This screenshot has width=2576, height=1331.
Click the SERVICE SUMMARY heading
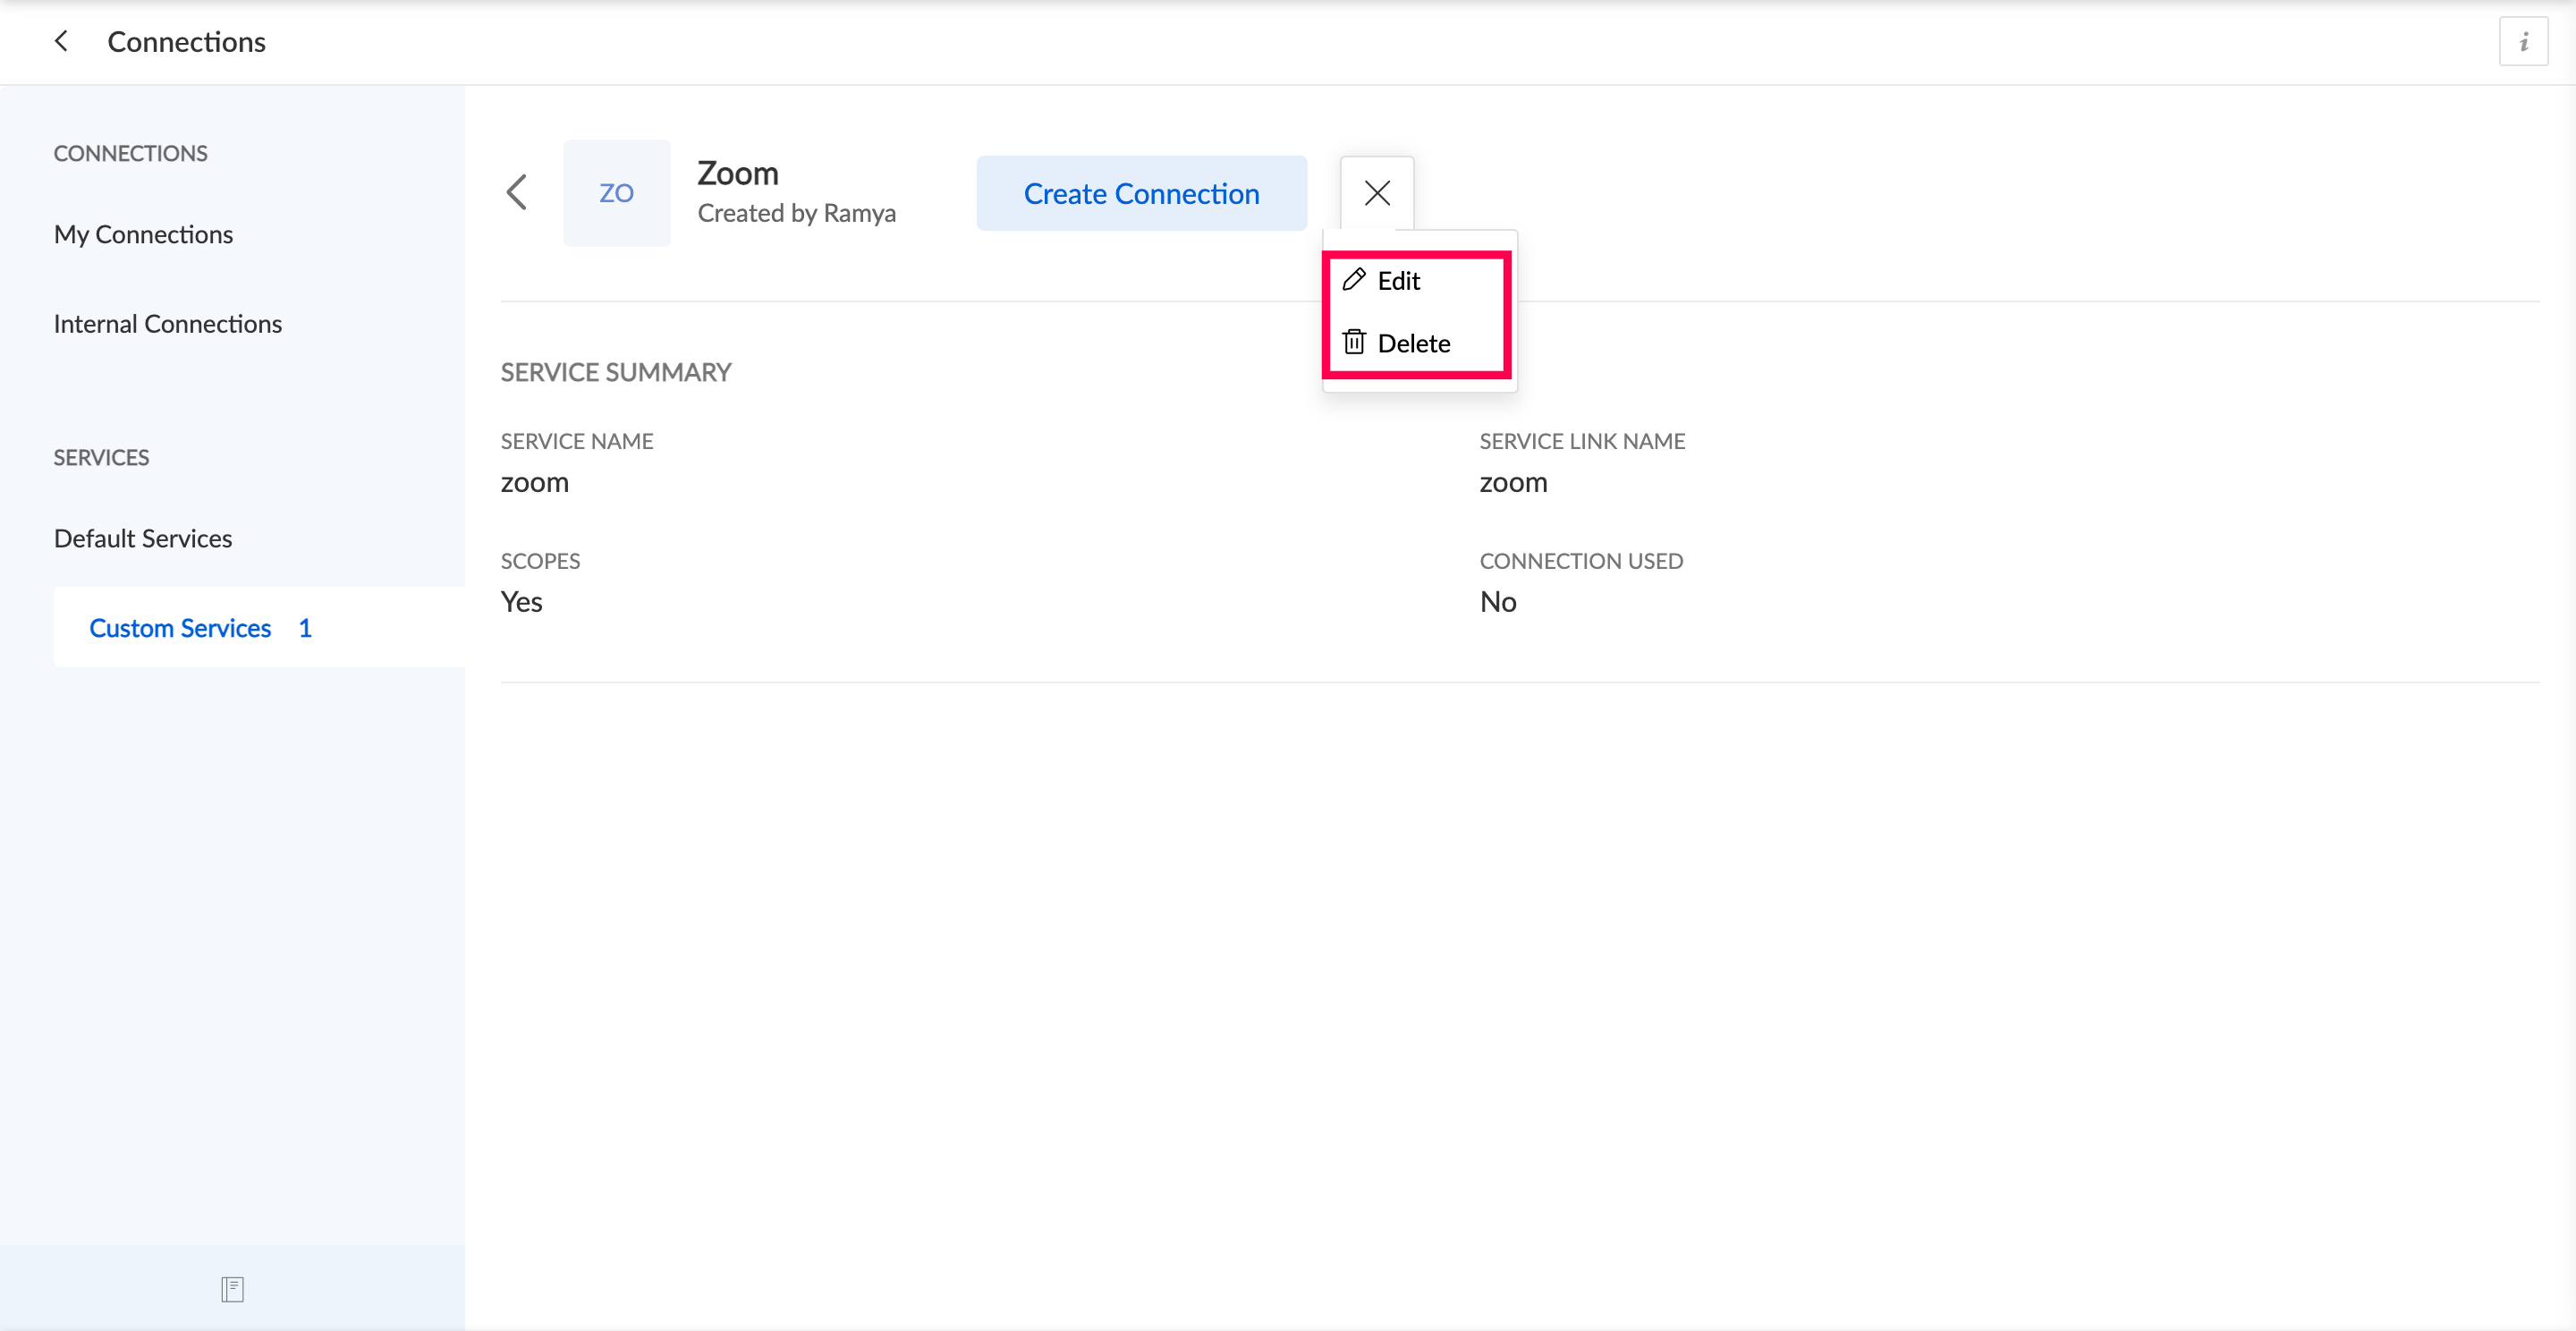tap(616, 373)
